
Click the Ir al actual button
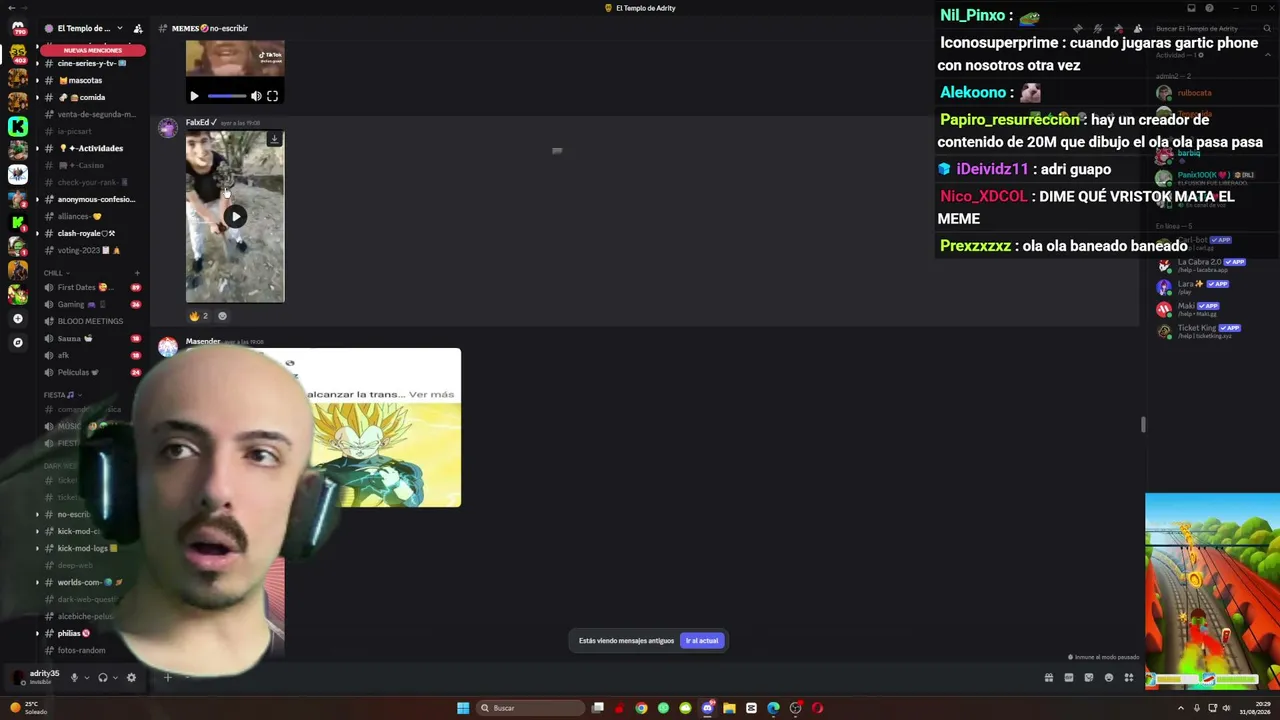[702, 641]
